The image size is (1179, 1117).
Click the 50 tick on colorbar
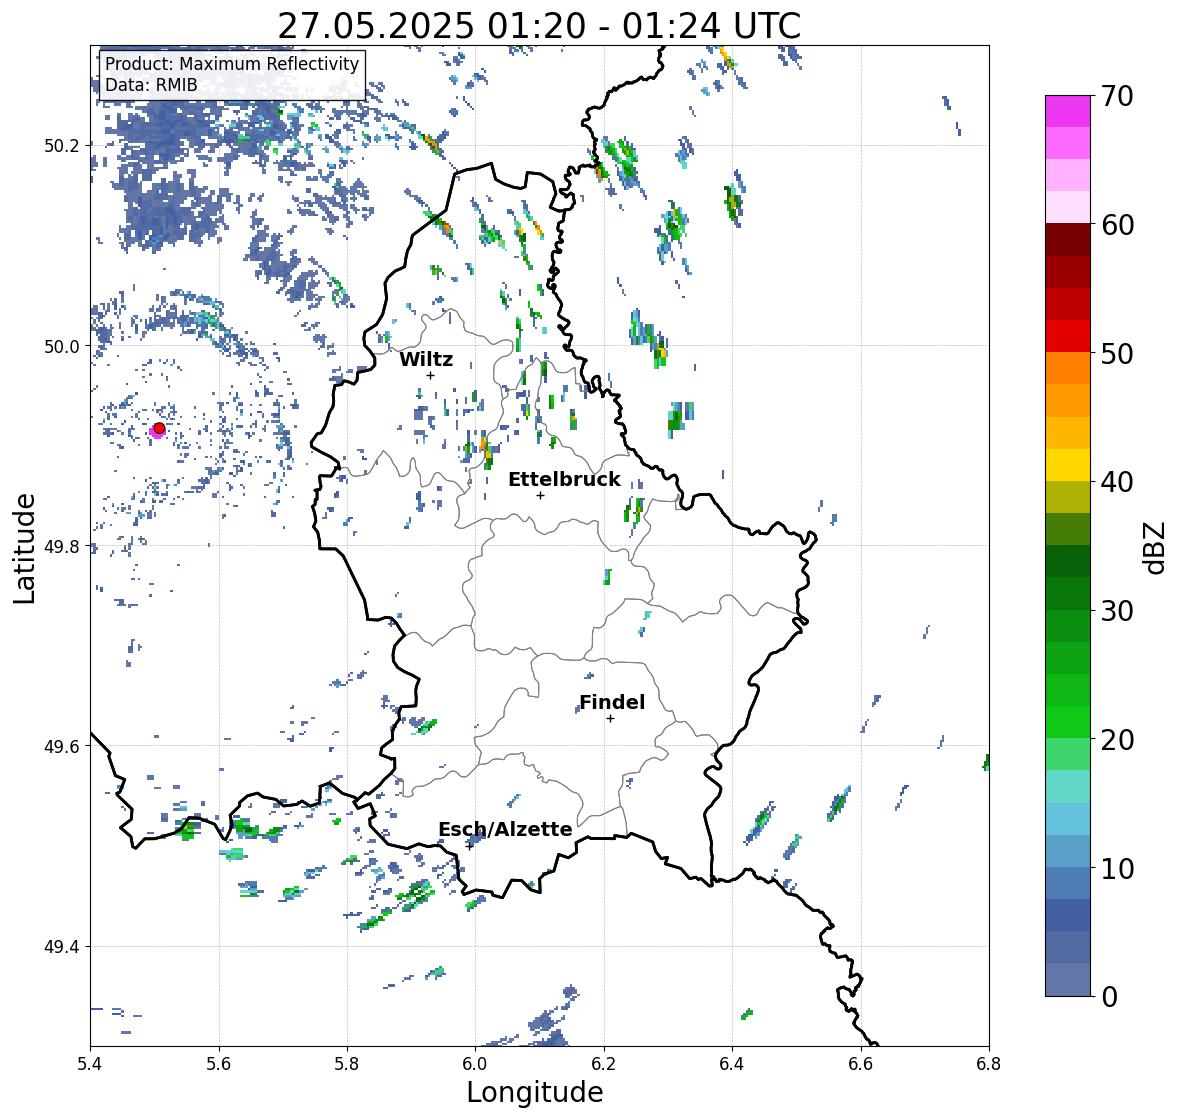click(x=1117, y=353)
